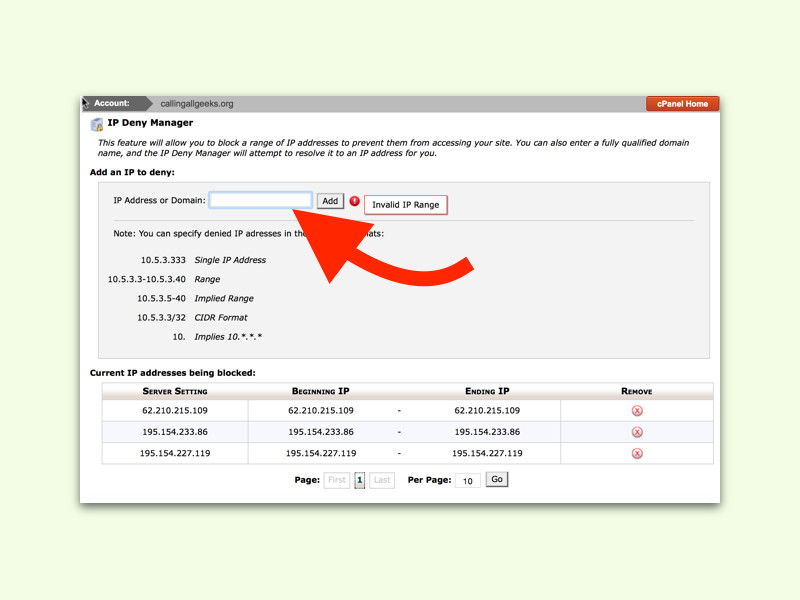Select server setting cell 195.154.233.86
800x600 pixels.
tap(175, 432)
